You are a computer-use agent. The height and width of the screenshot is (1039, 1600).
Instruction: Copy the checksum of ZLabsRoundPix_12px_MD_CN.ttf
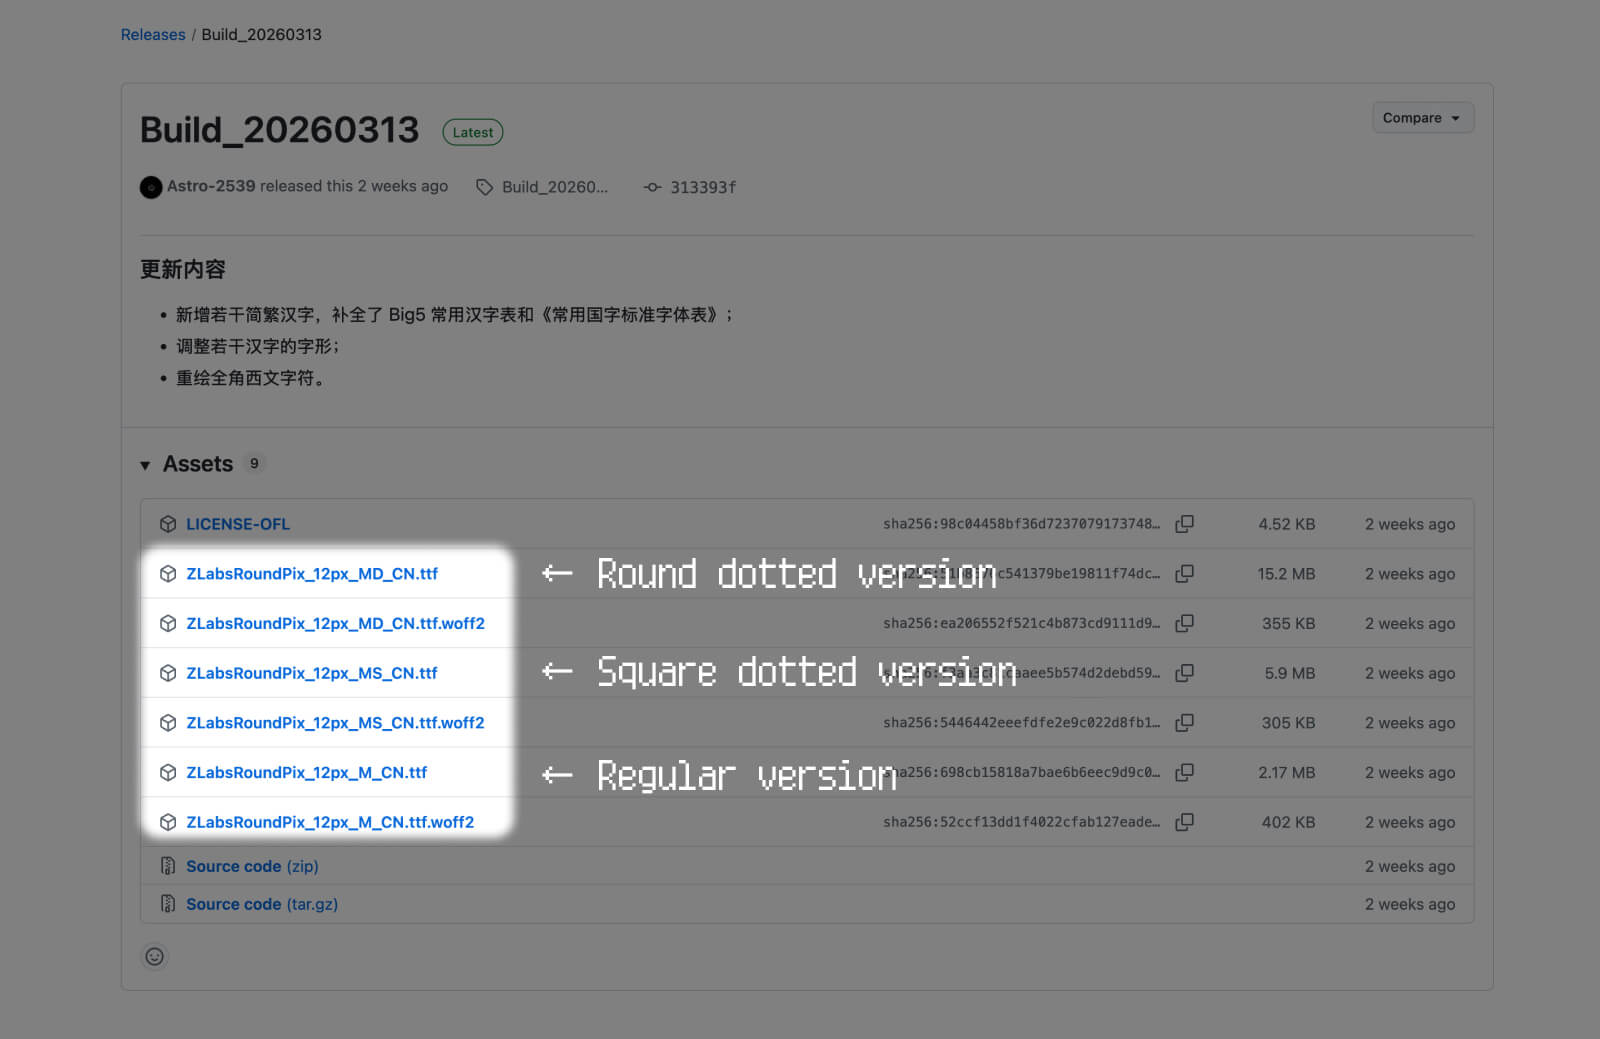(1184, 573)
